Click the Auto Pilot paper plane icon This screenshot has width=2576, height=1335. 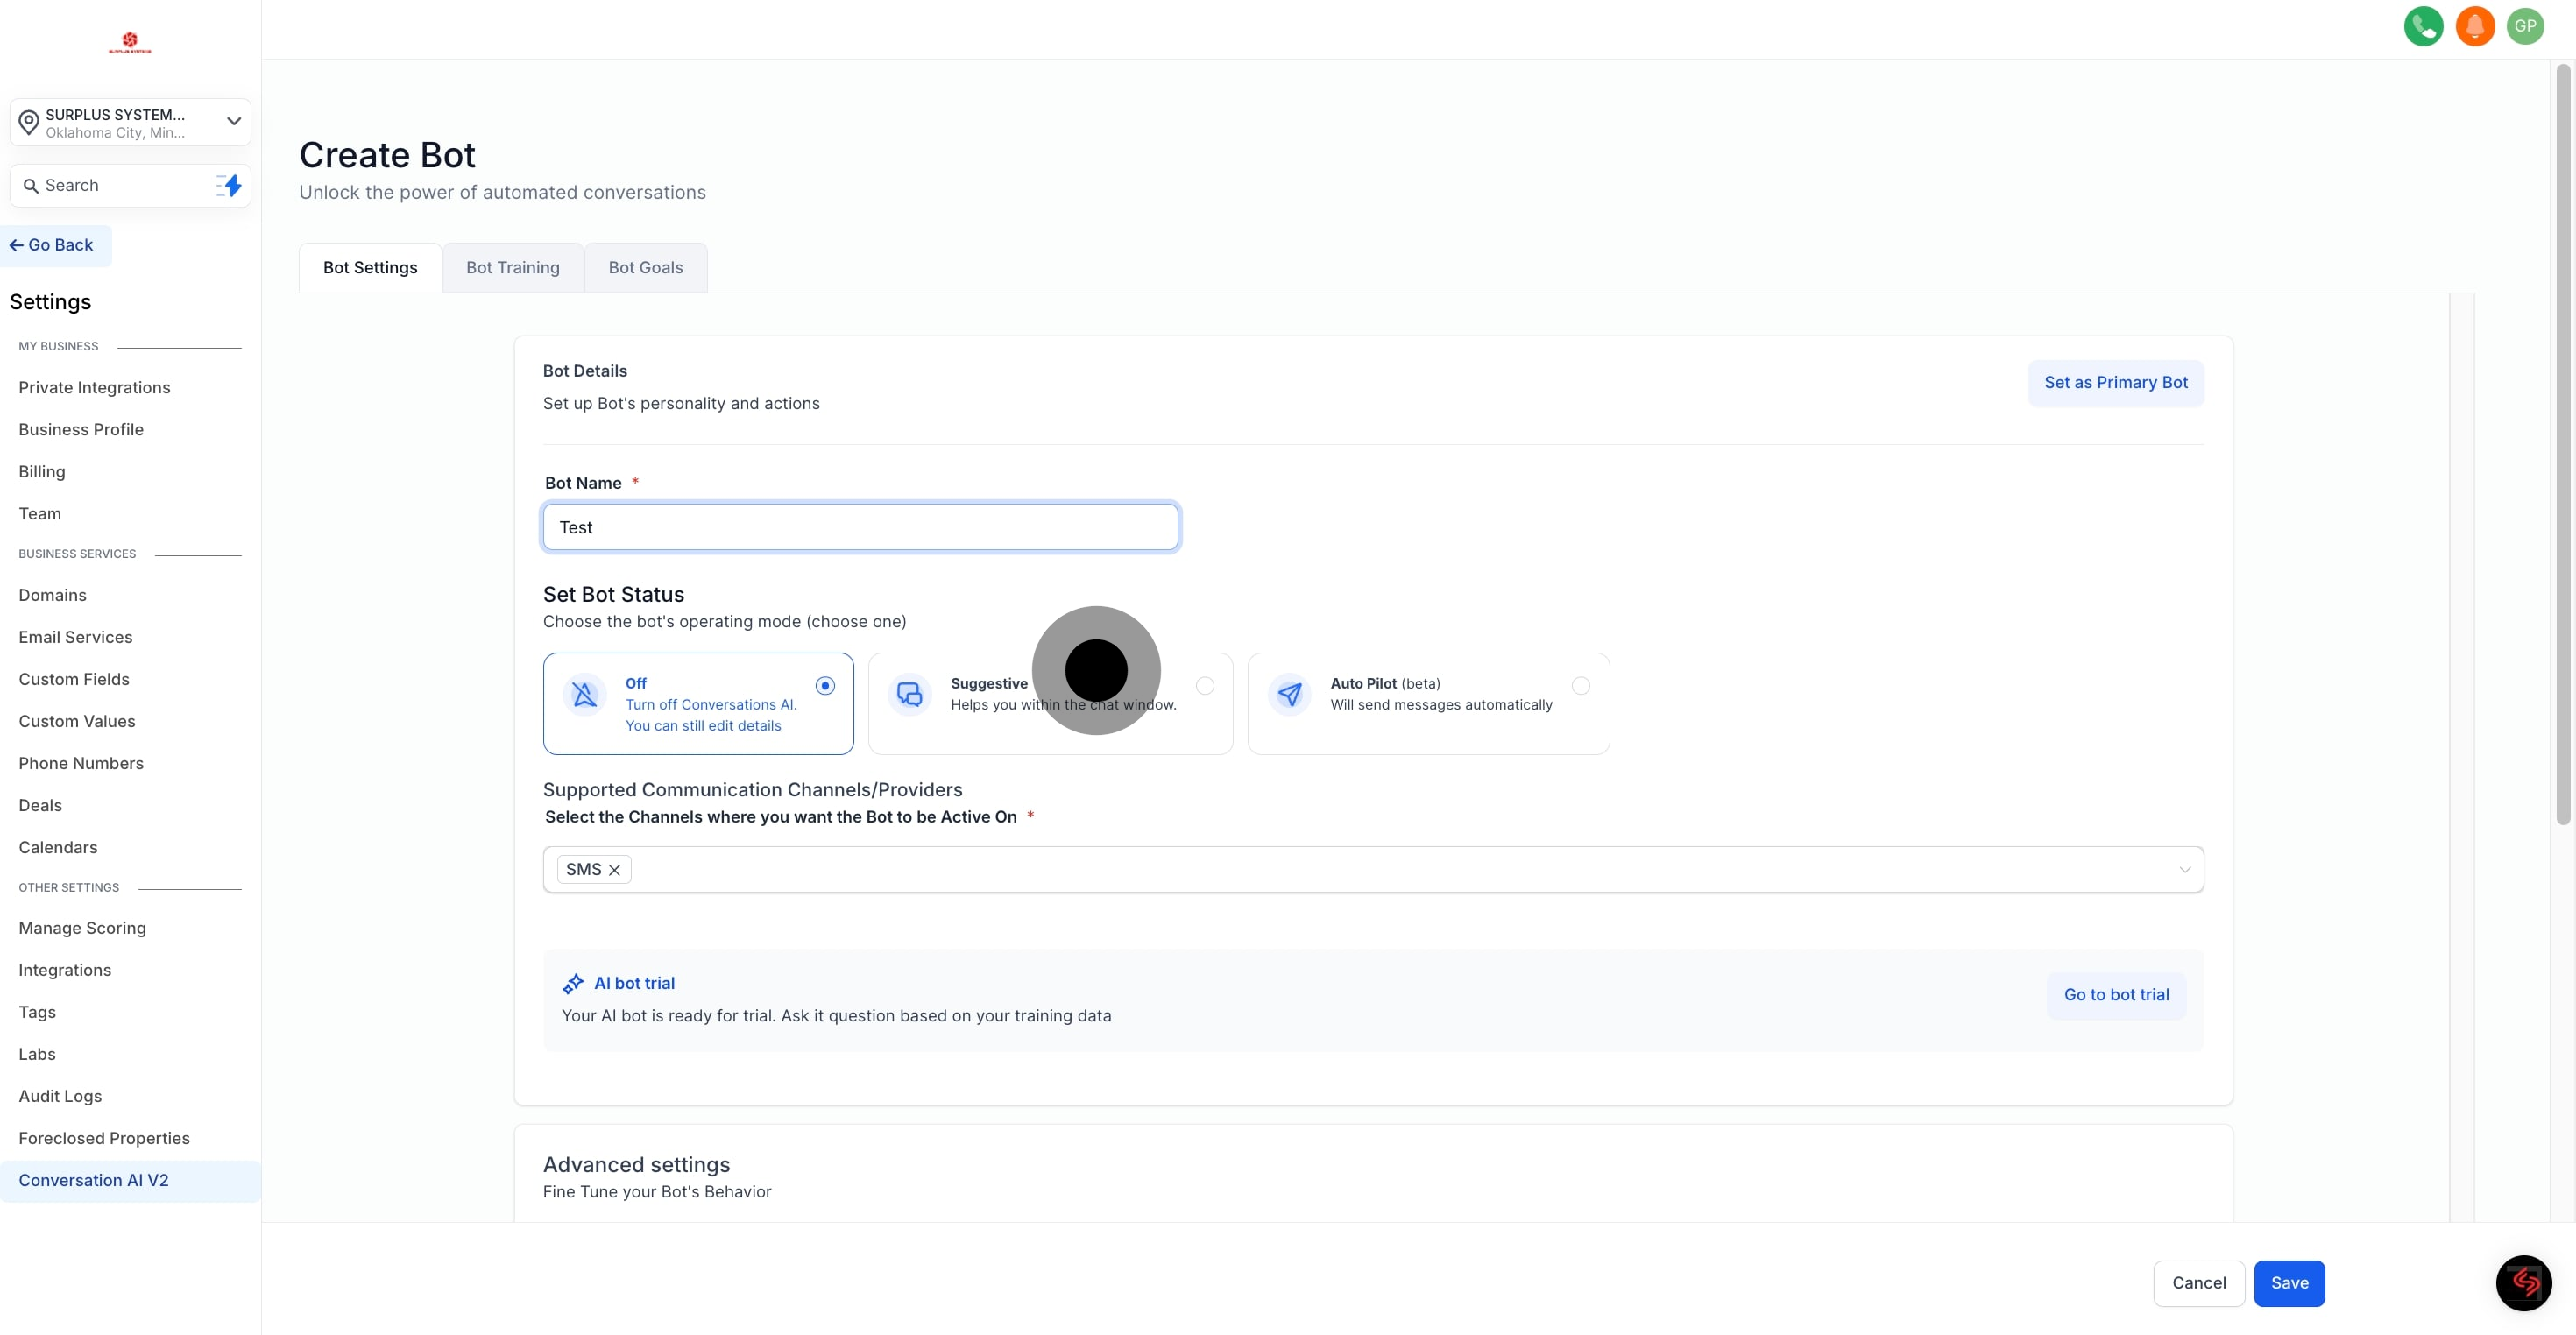[1289, 694]
